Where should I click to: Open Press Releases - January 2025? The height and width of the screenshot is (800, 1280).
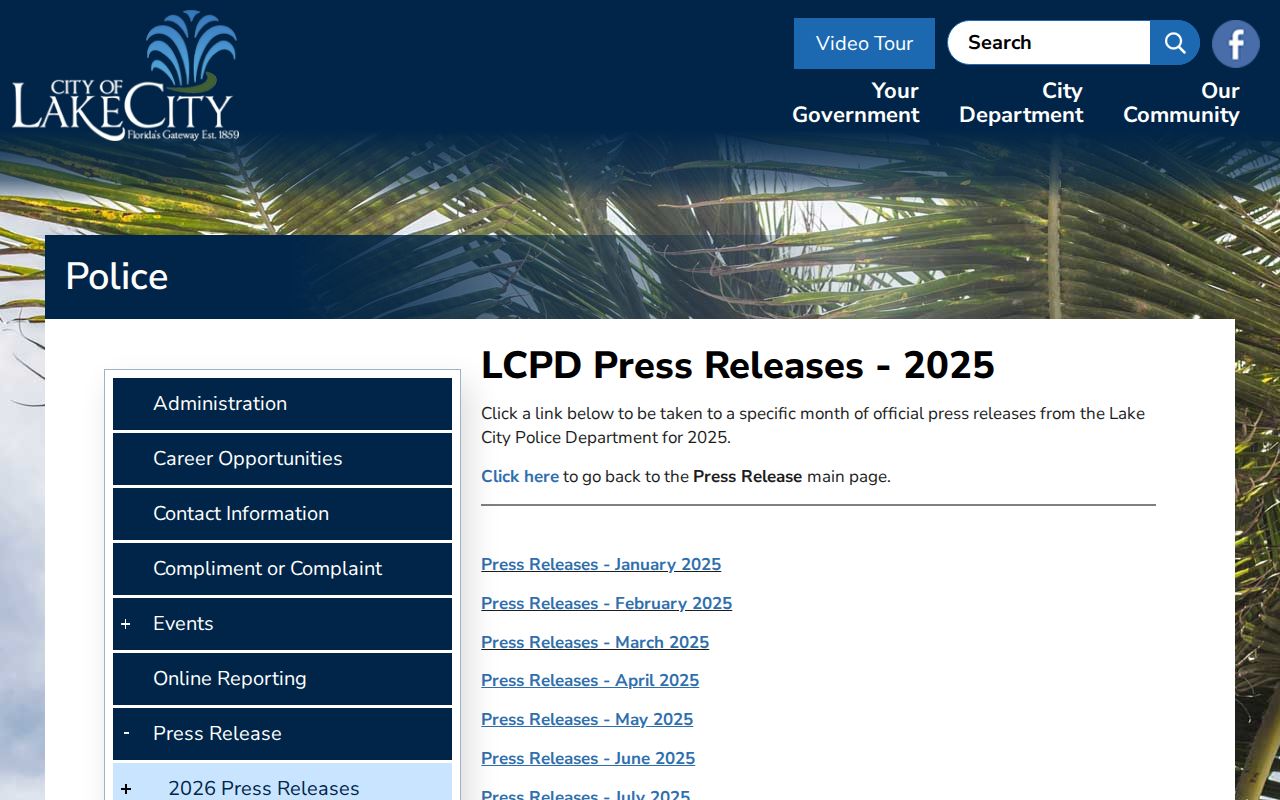pyautogui.click(x=601, y=565)
